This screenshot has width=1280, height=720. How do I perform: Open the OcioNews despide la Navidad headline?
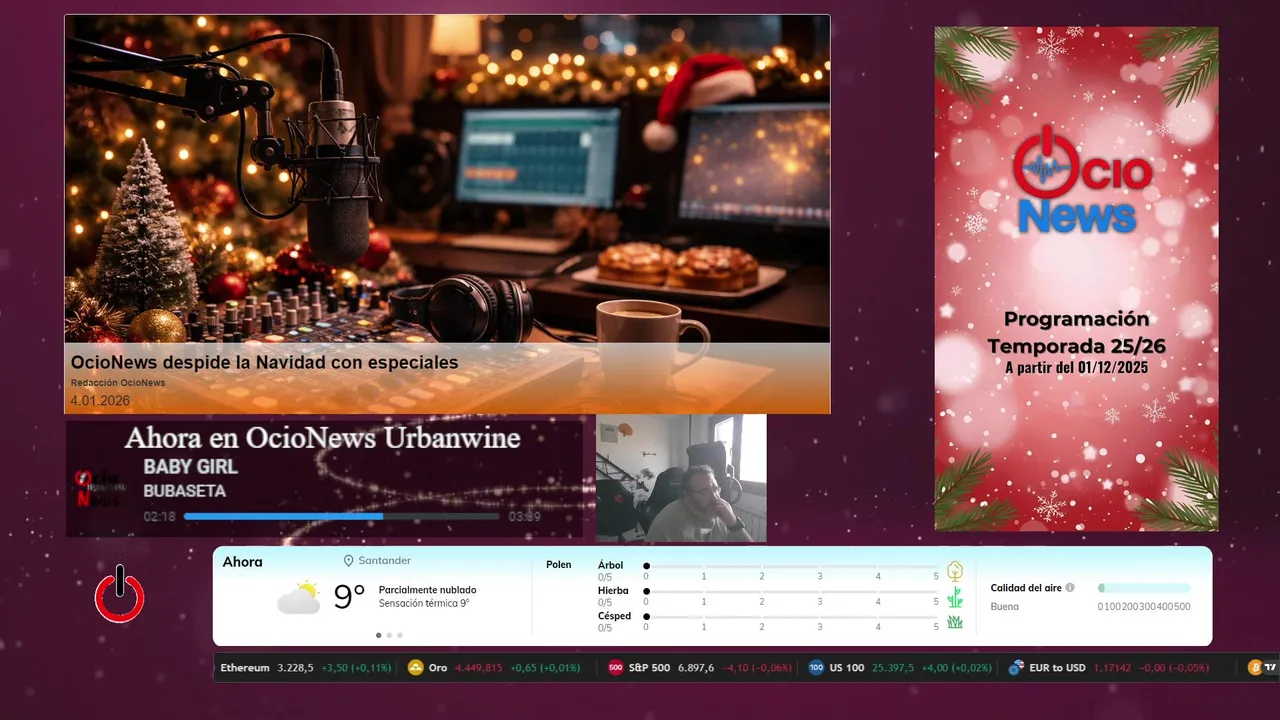pos(264,363)
